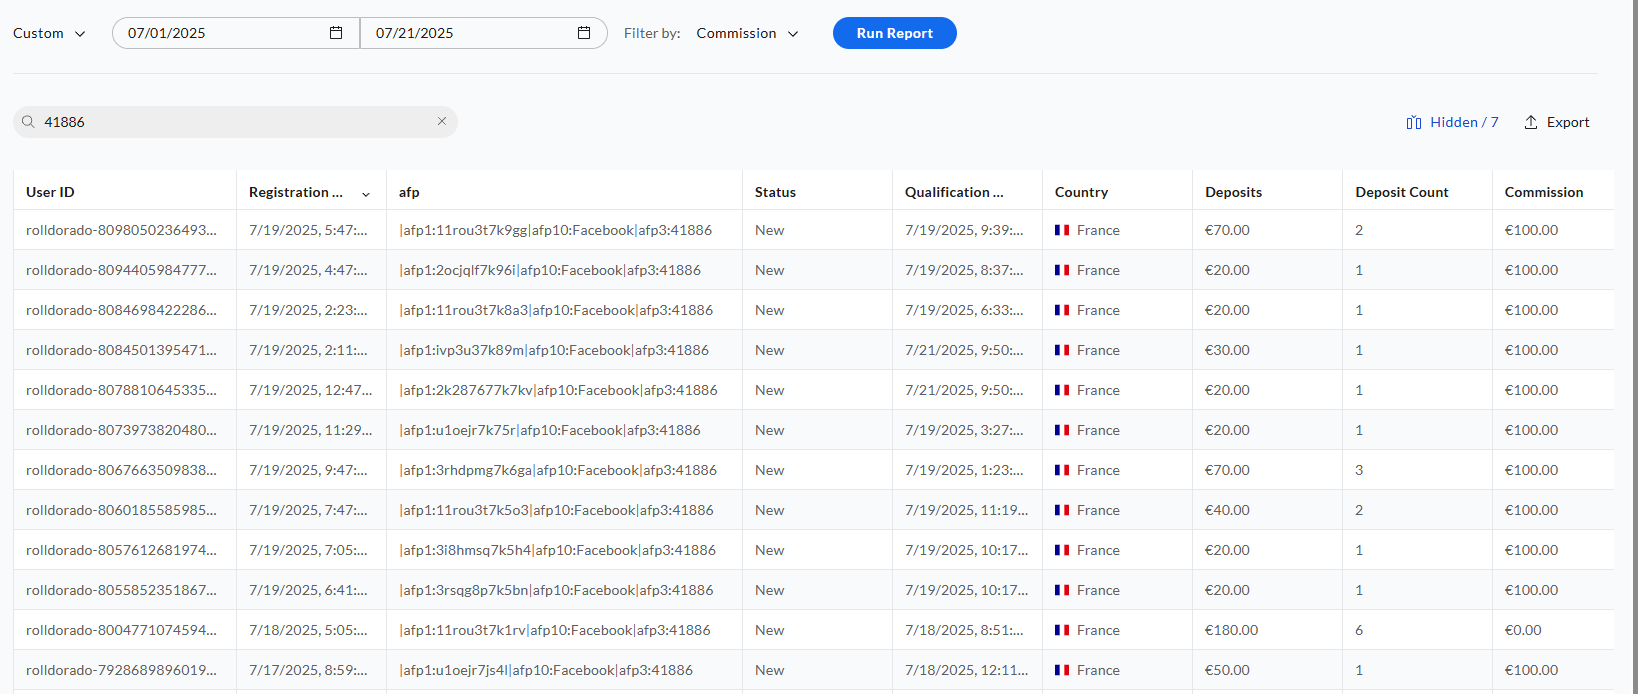Click France flag in rolldorado-8098050236493 row
Image resolution: width=1638 pixels, height=694 pixels.
1062,230
